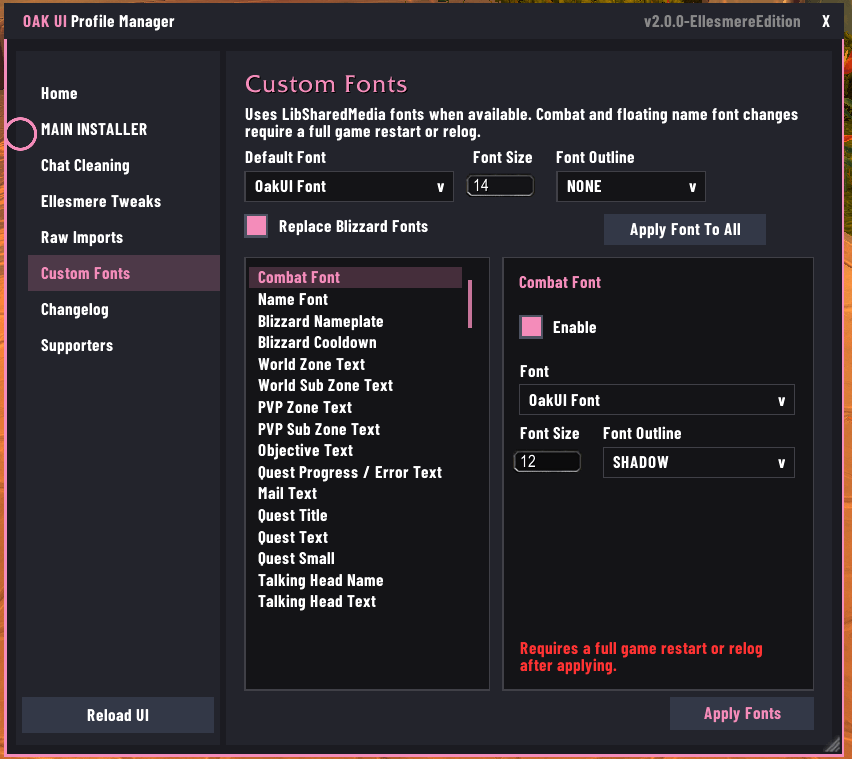Toggle the Combat Font Enable checkbox
852x759 pixels.
point(531,327)
